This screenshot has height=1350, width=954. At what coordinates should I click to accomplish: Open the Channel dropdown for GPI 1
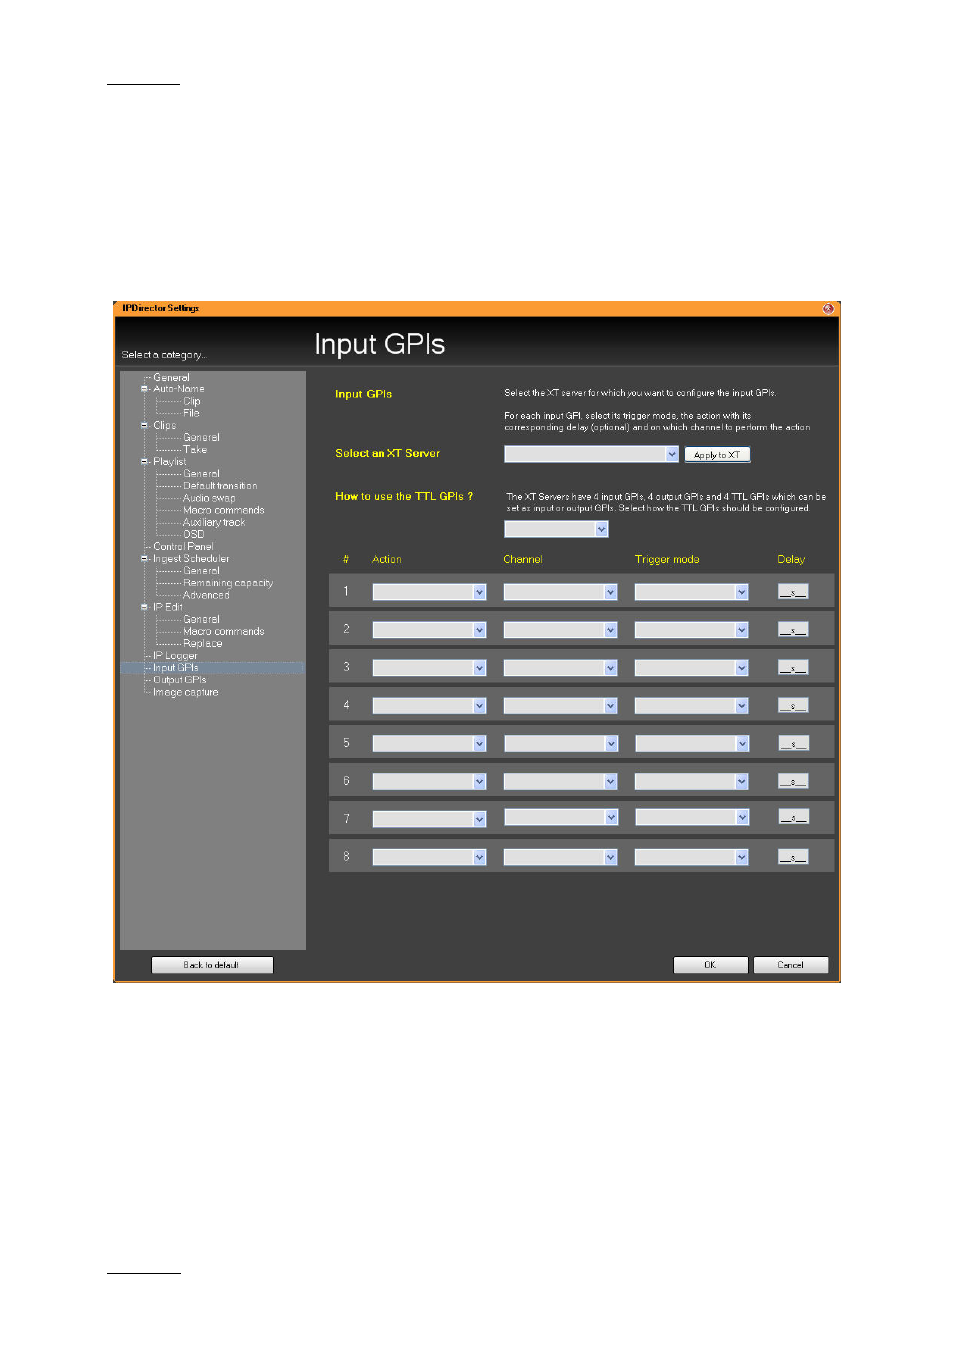pyautogui.click(x=560, y=592)
